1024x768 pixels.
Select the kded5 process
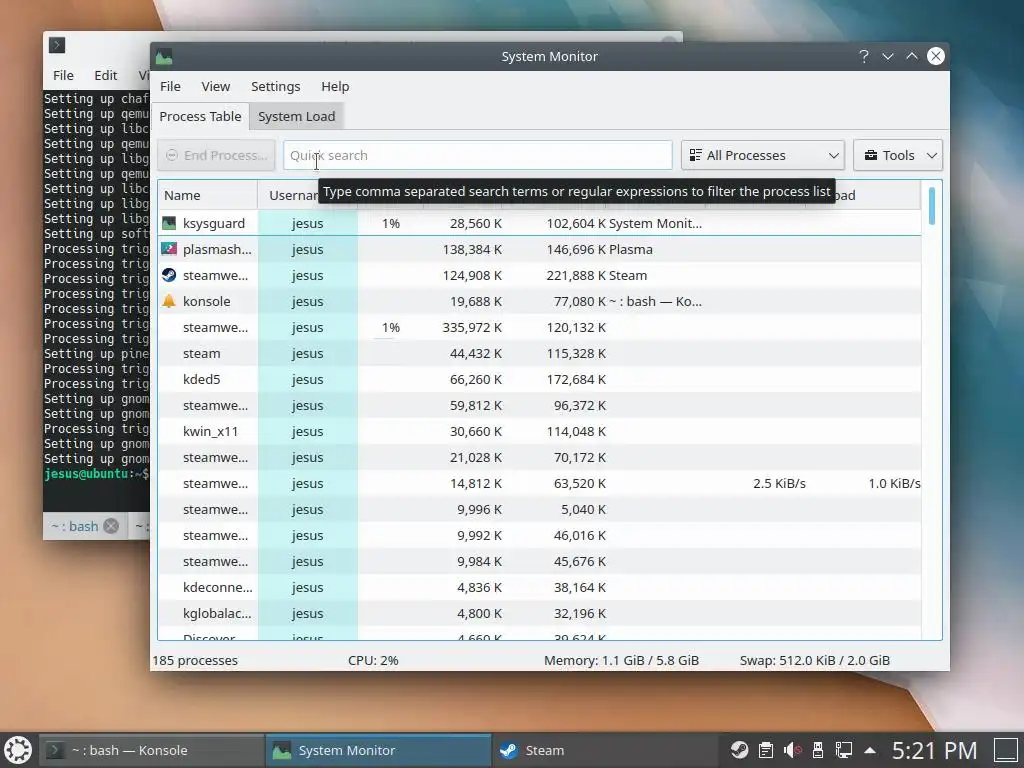[x=202, y=379]
